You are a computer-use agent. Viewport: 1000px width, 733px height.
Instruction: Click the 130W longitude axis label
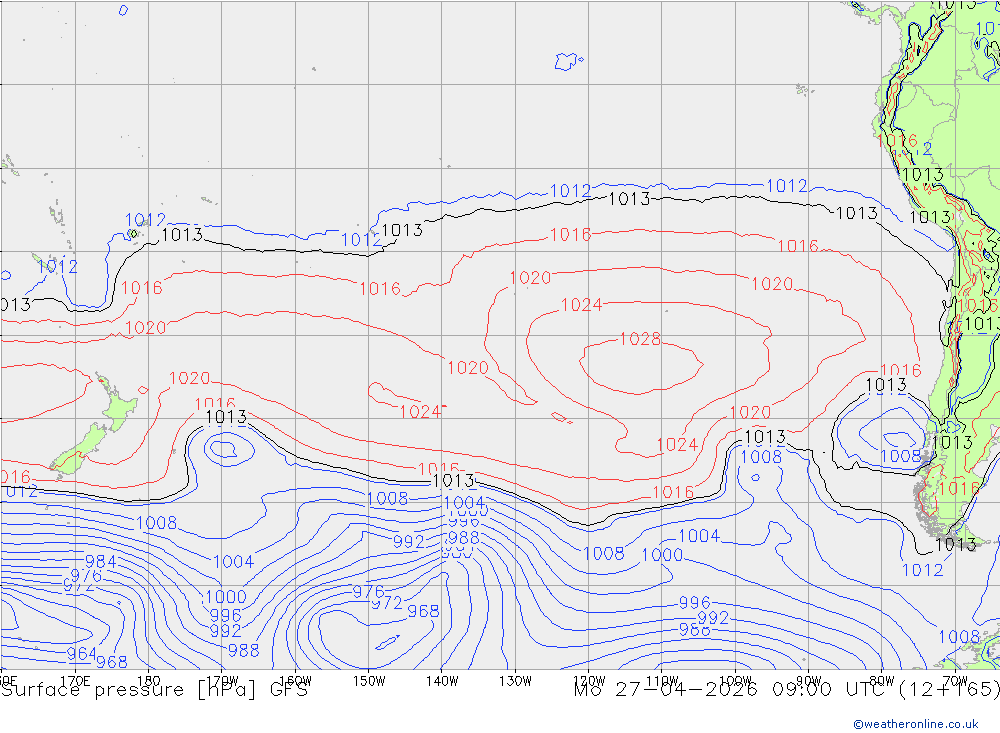click(515, 681)
